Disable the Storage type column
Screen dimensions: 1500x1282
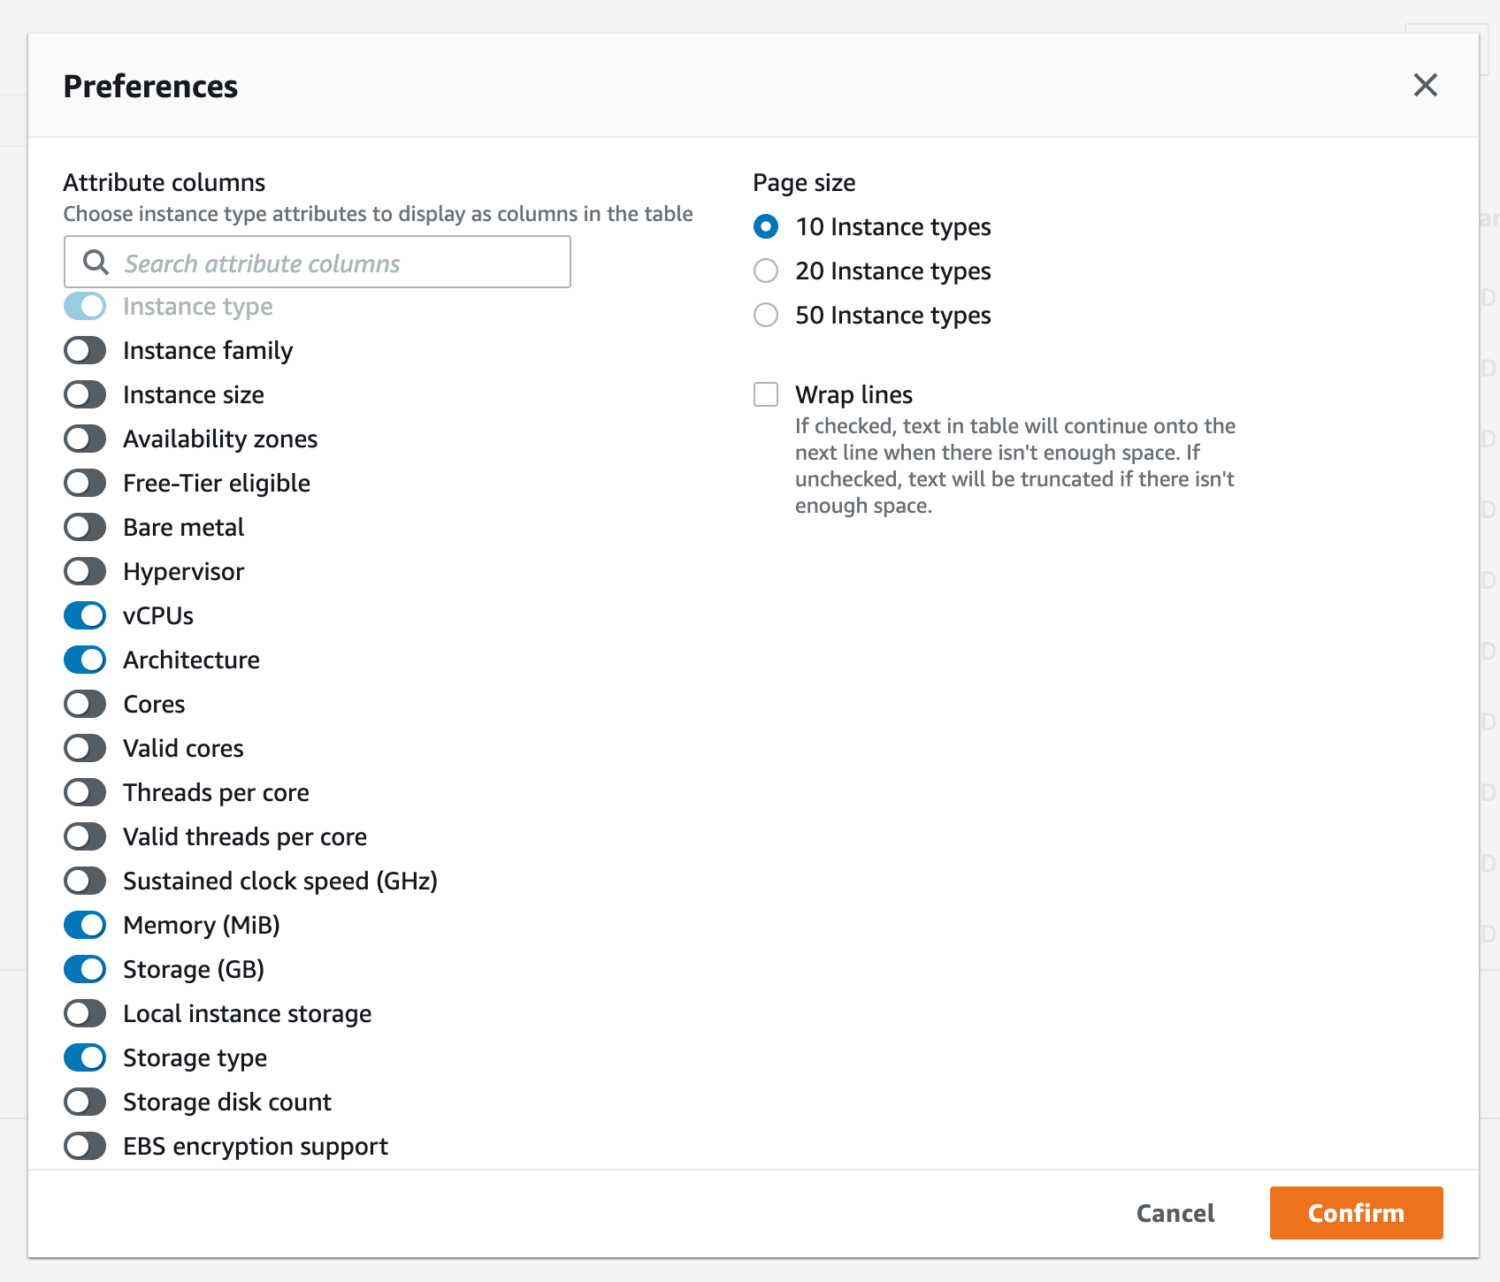[x=85, y=1058]
